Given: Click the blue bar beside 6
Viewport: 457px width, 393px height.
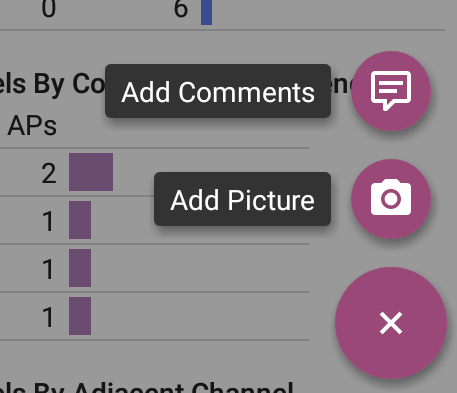Looking at the screenshot, I should 206,12.
